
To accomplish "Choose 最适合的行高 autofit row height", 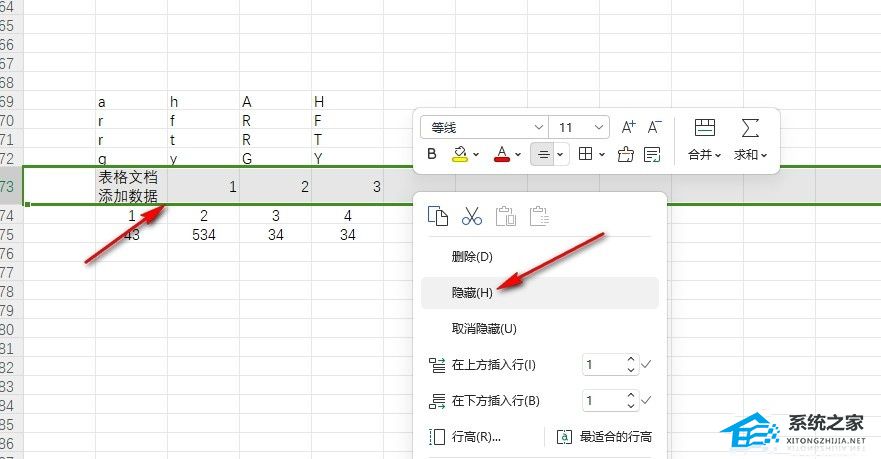I will pos(616,437).
